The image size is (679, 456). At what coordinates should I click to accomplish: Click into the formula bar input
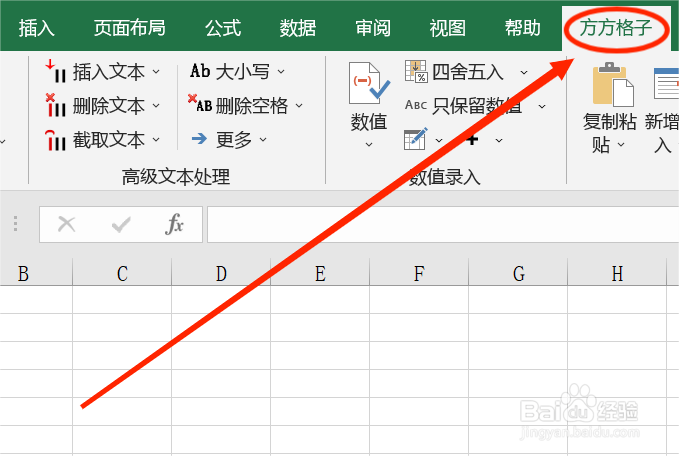(443, 224)
